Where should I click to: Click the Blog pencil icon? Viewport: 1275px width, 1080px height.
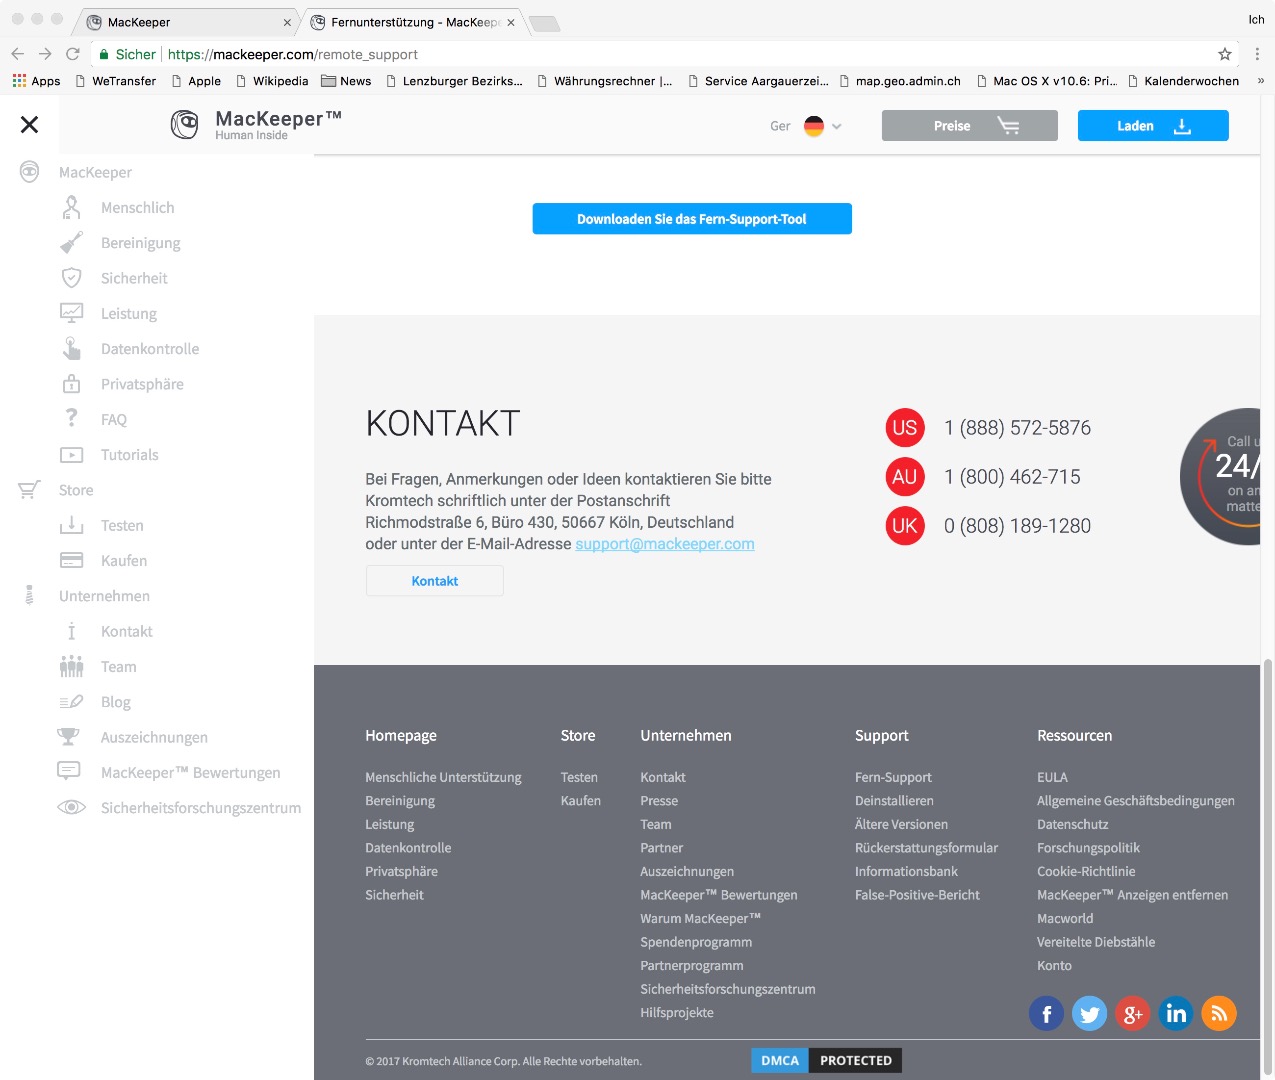click(71, 702)
